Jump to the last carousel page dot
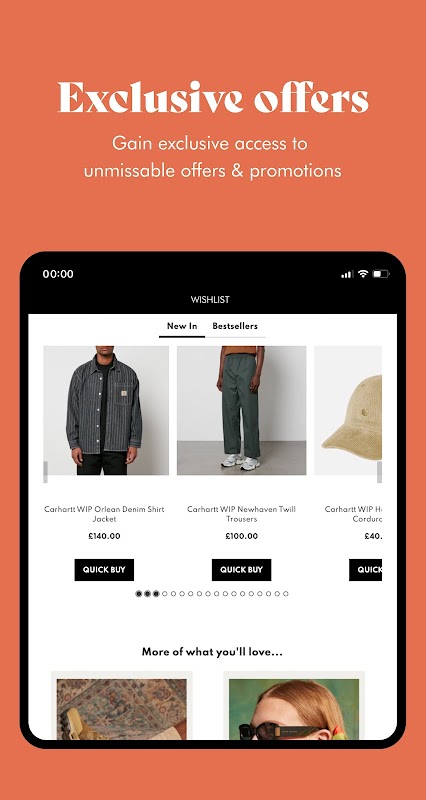 pos(286,593)
